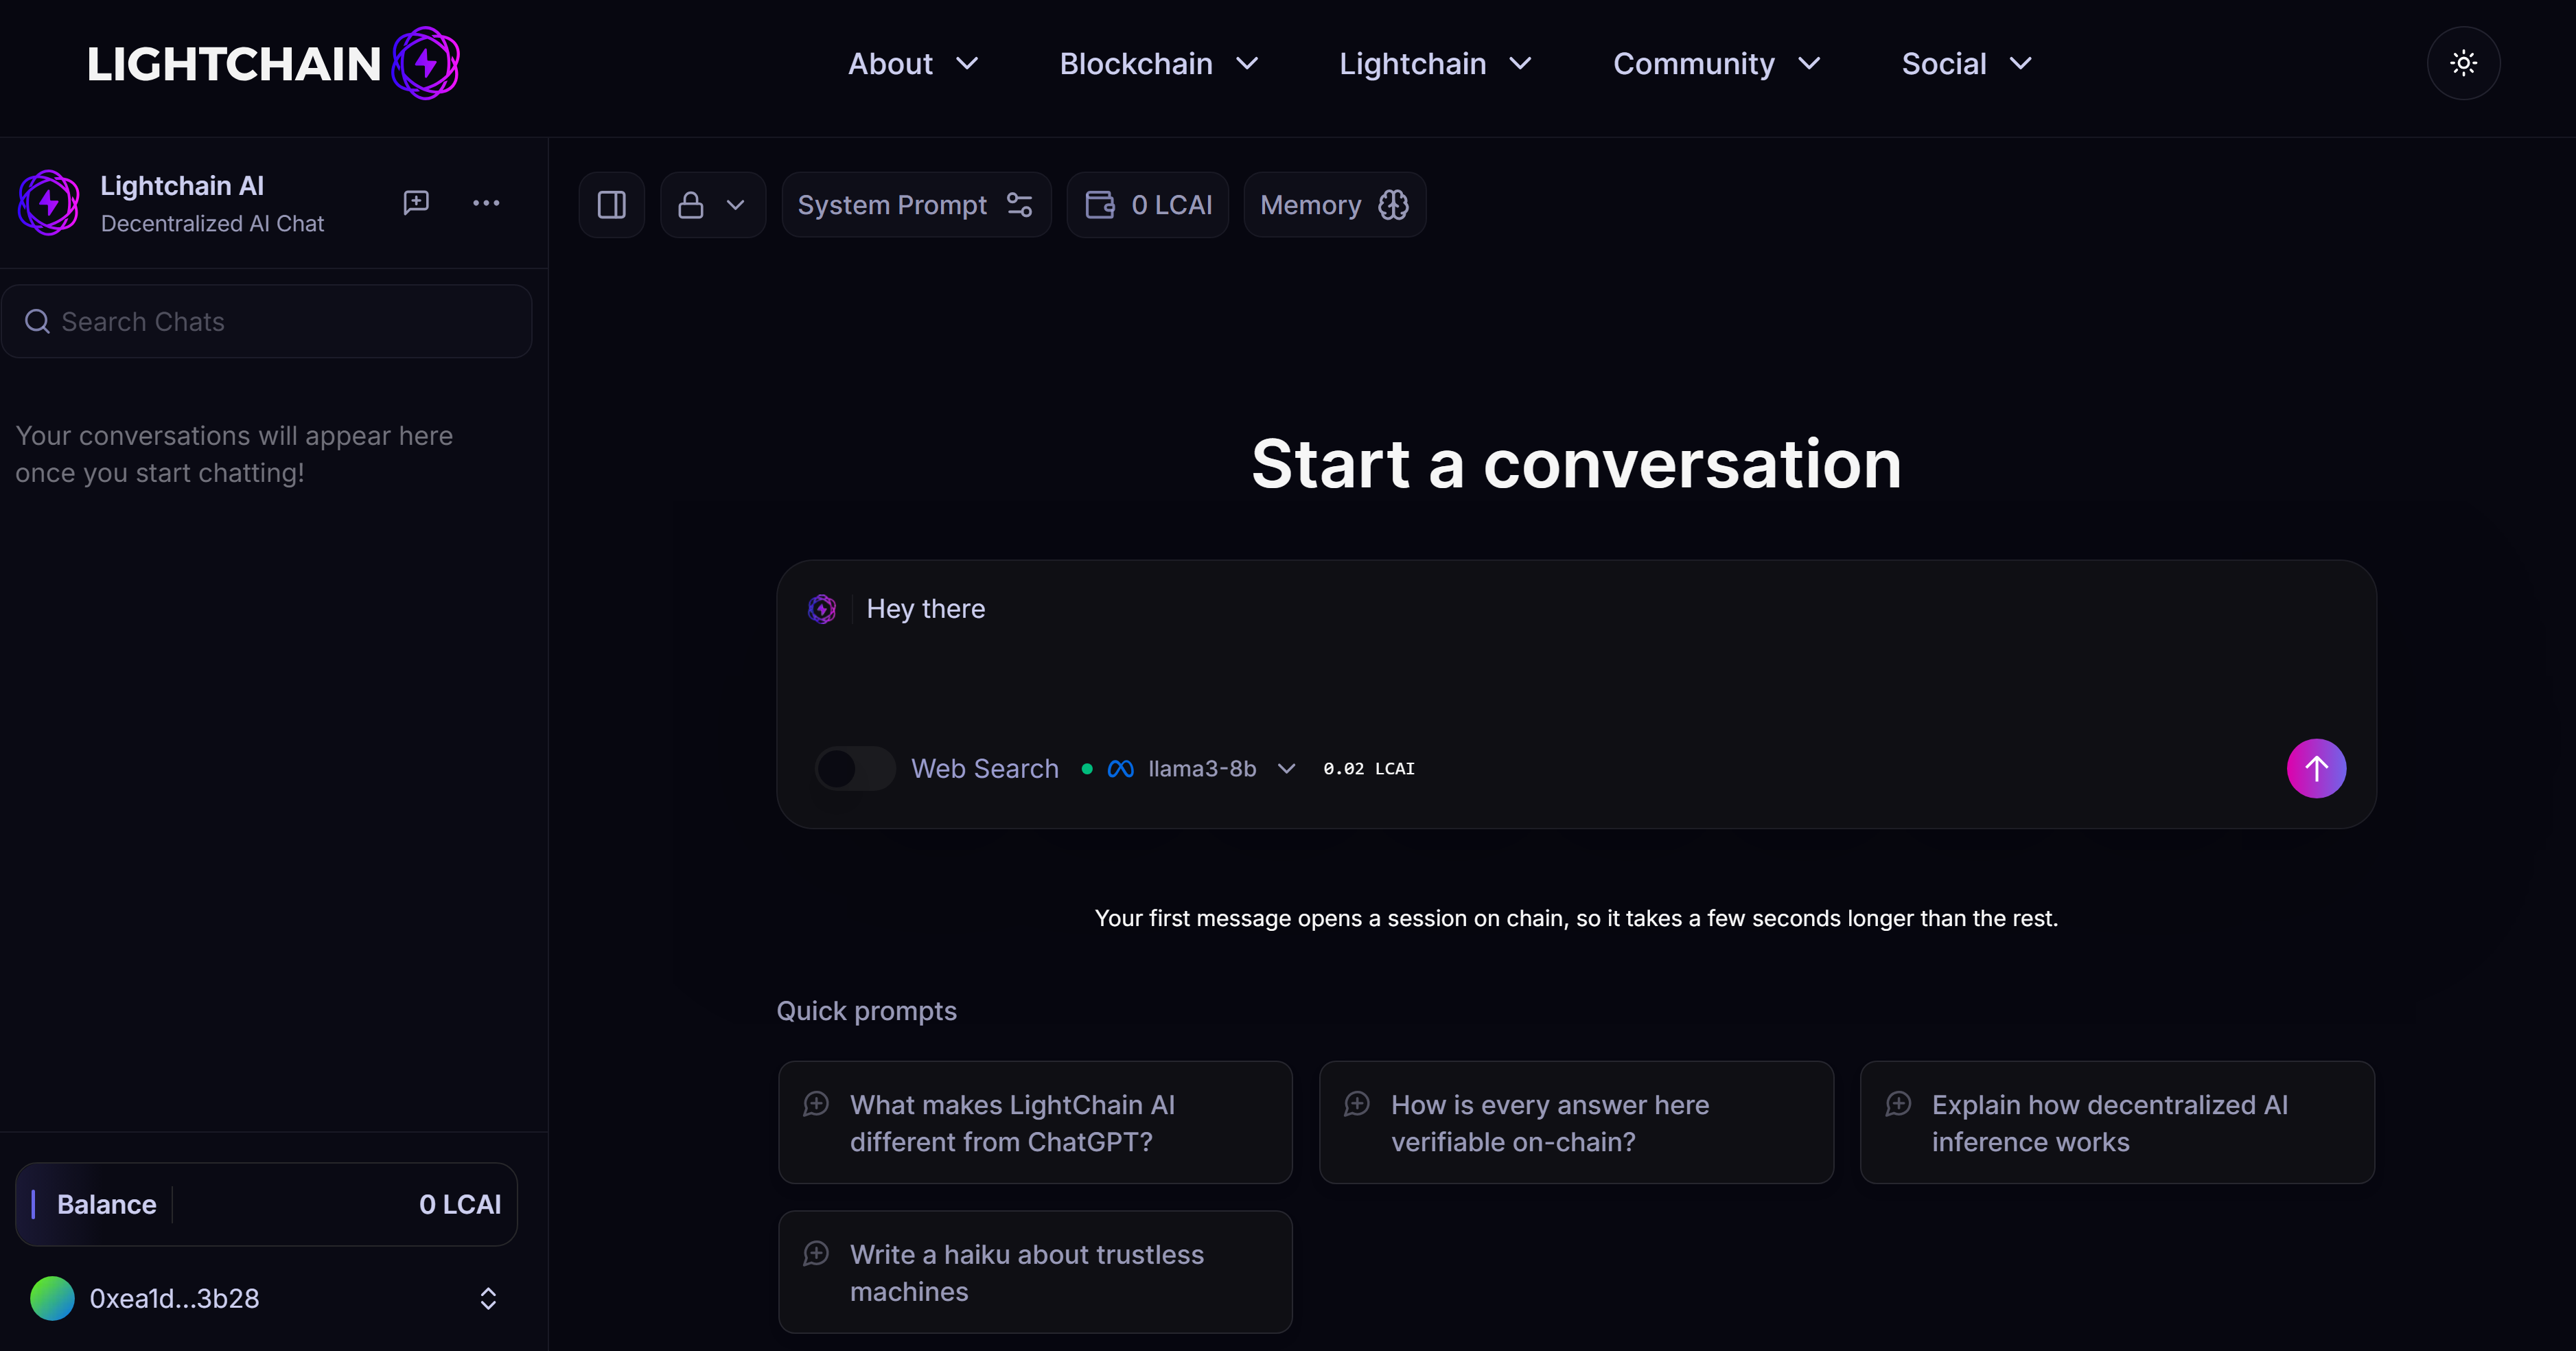2576x1351 pixels.
Task: Click the green status dot beside llama3-8b
Action: (1087, 769)
